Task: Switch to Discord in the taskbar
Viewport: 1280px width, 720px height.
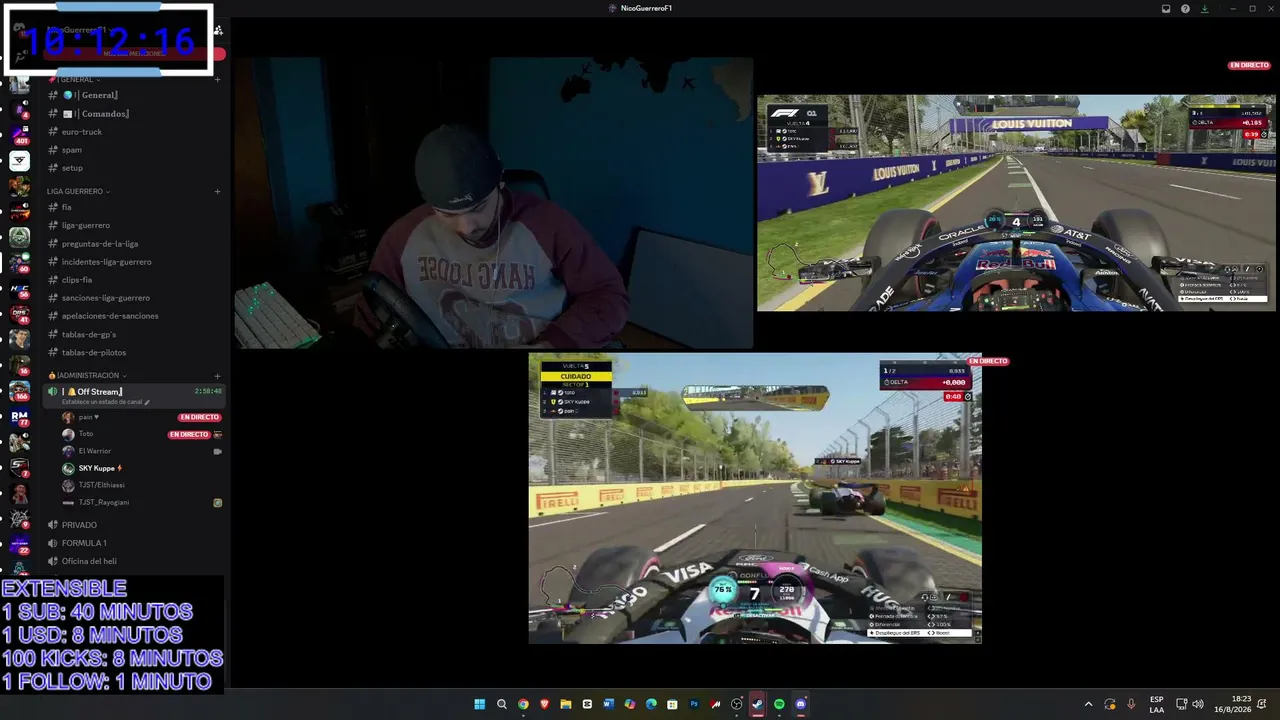Action: point(801,704)
